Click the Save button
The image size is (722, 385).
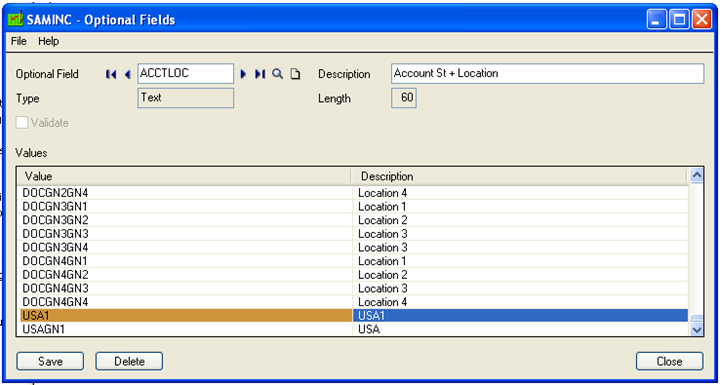pos(50,362)
